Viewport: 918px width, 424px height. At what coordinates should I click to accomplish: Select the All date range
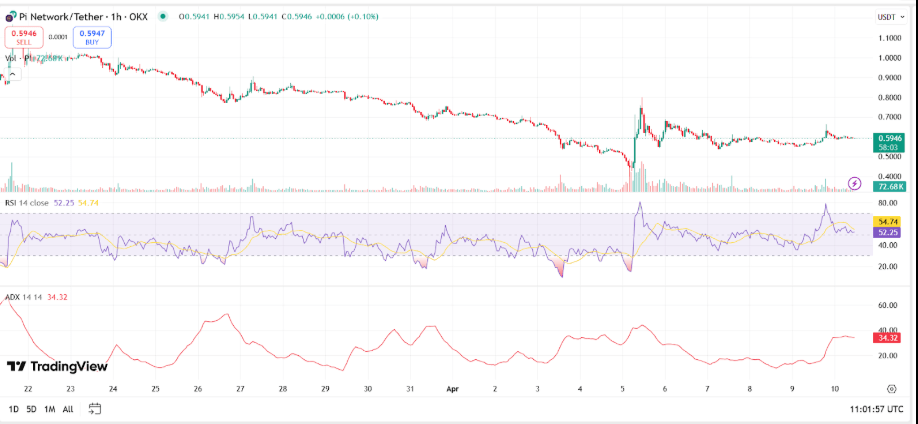click(x=68, y=409)
